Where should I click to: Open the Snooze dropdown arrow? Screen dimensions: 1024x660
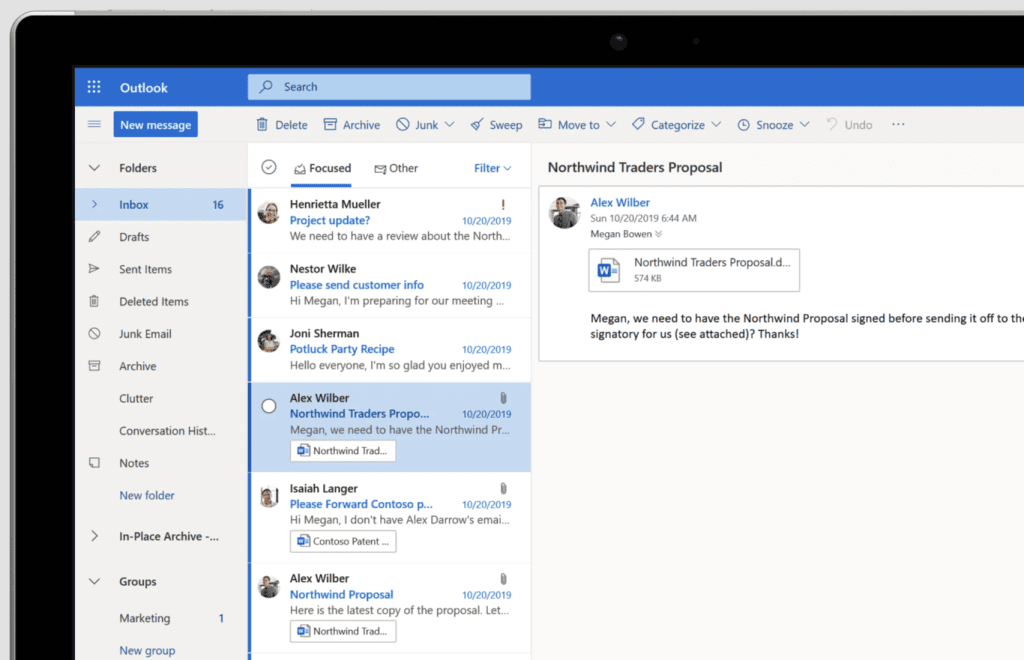click(804, 124)
